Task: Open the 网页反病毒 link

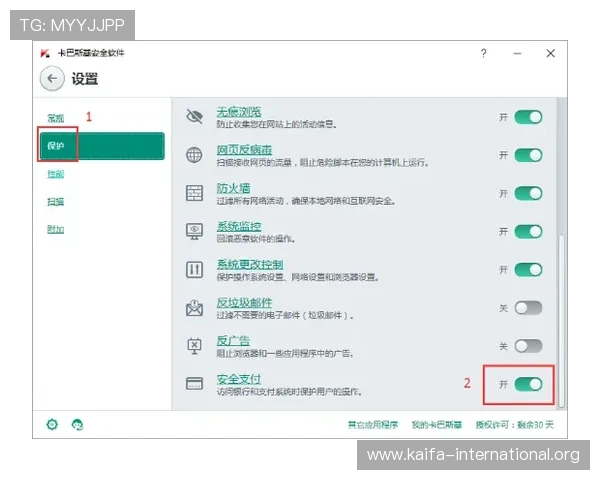Action: coord(244,150)
